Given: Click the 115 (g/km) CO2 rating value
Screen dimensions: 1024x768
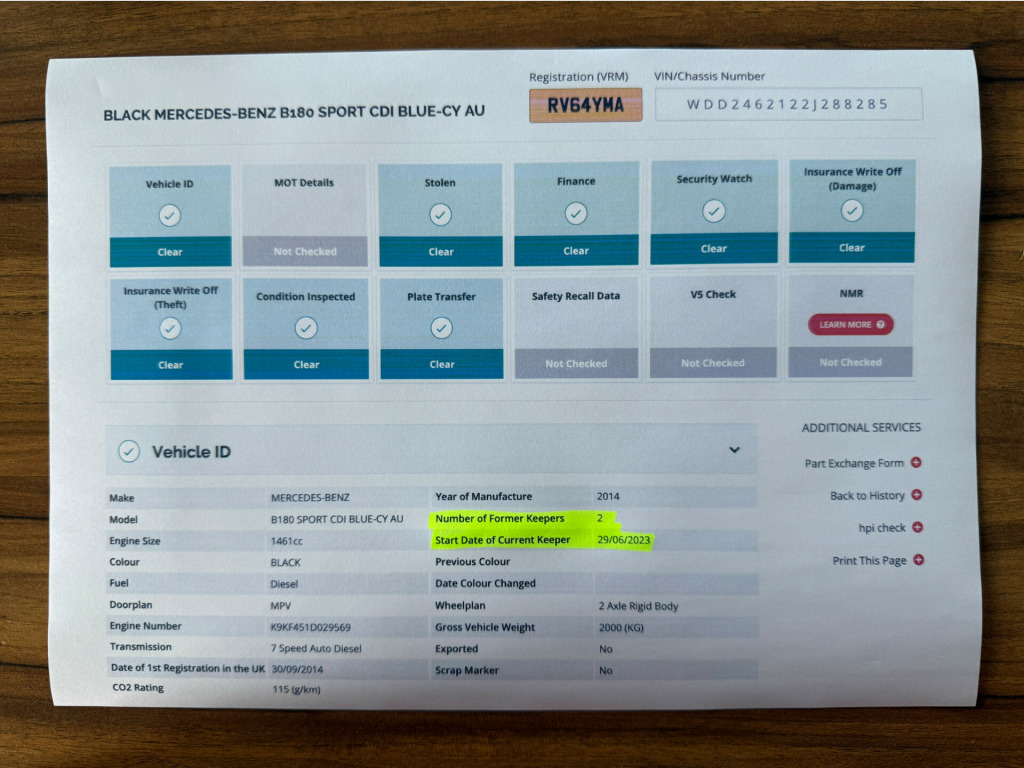Looking at the screenshot, I should click(296, 690).
